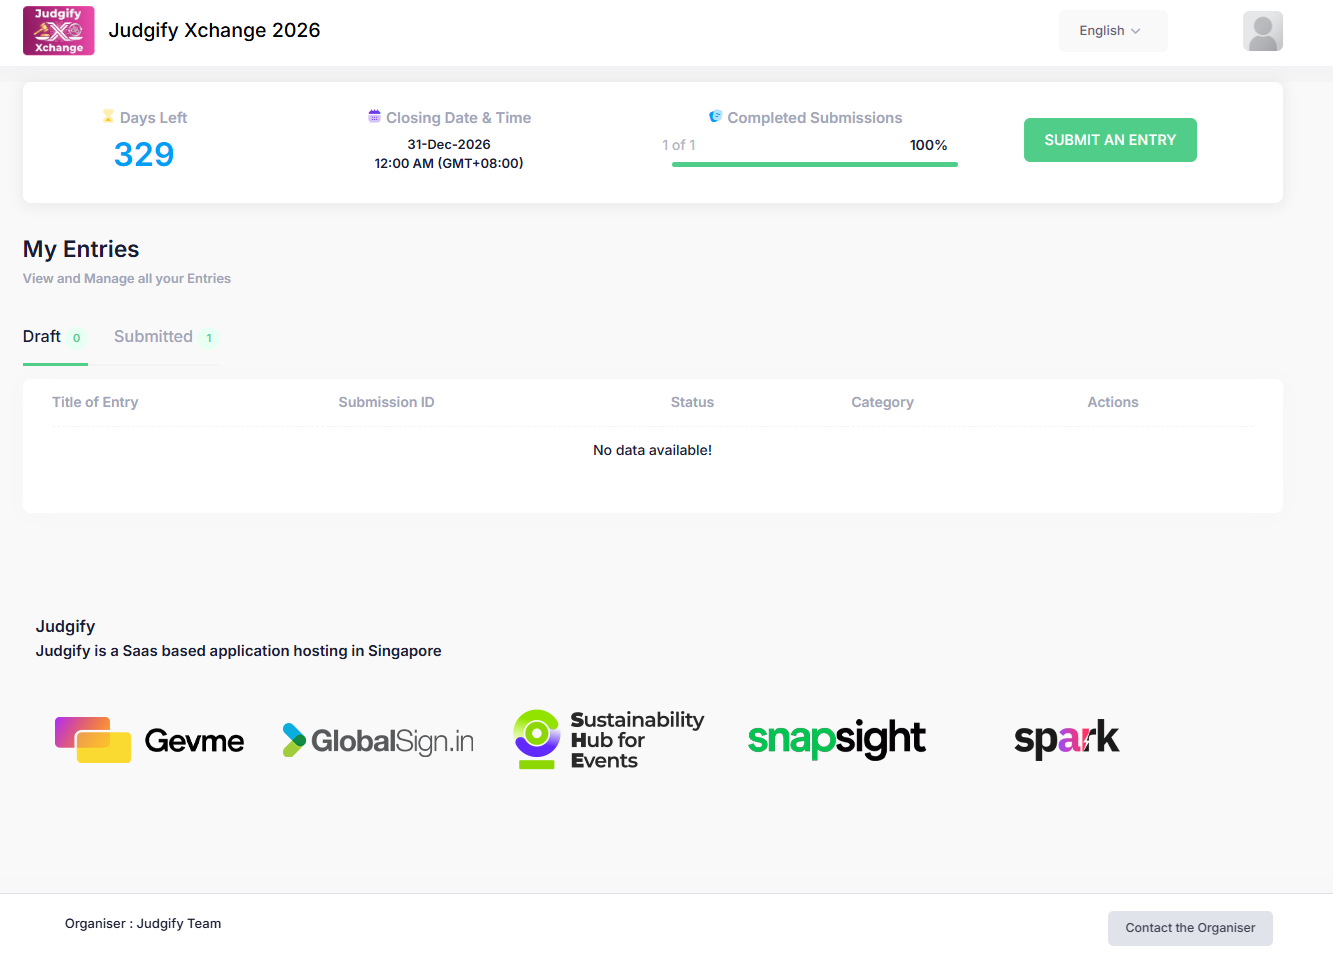The image size is (1333, 957).
Task: Open the GlobalSign.in sponsor logo
Action: 378,740
